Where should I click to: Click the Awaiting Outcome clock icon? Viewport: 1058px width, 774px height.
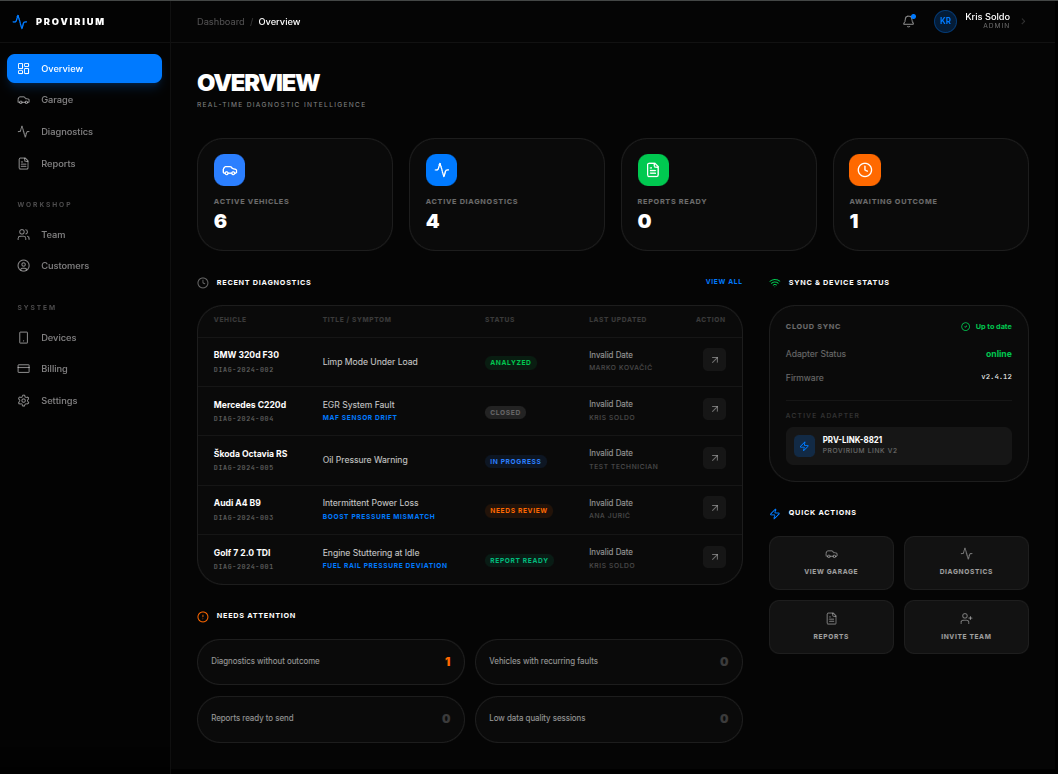pos(864,170)
